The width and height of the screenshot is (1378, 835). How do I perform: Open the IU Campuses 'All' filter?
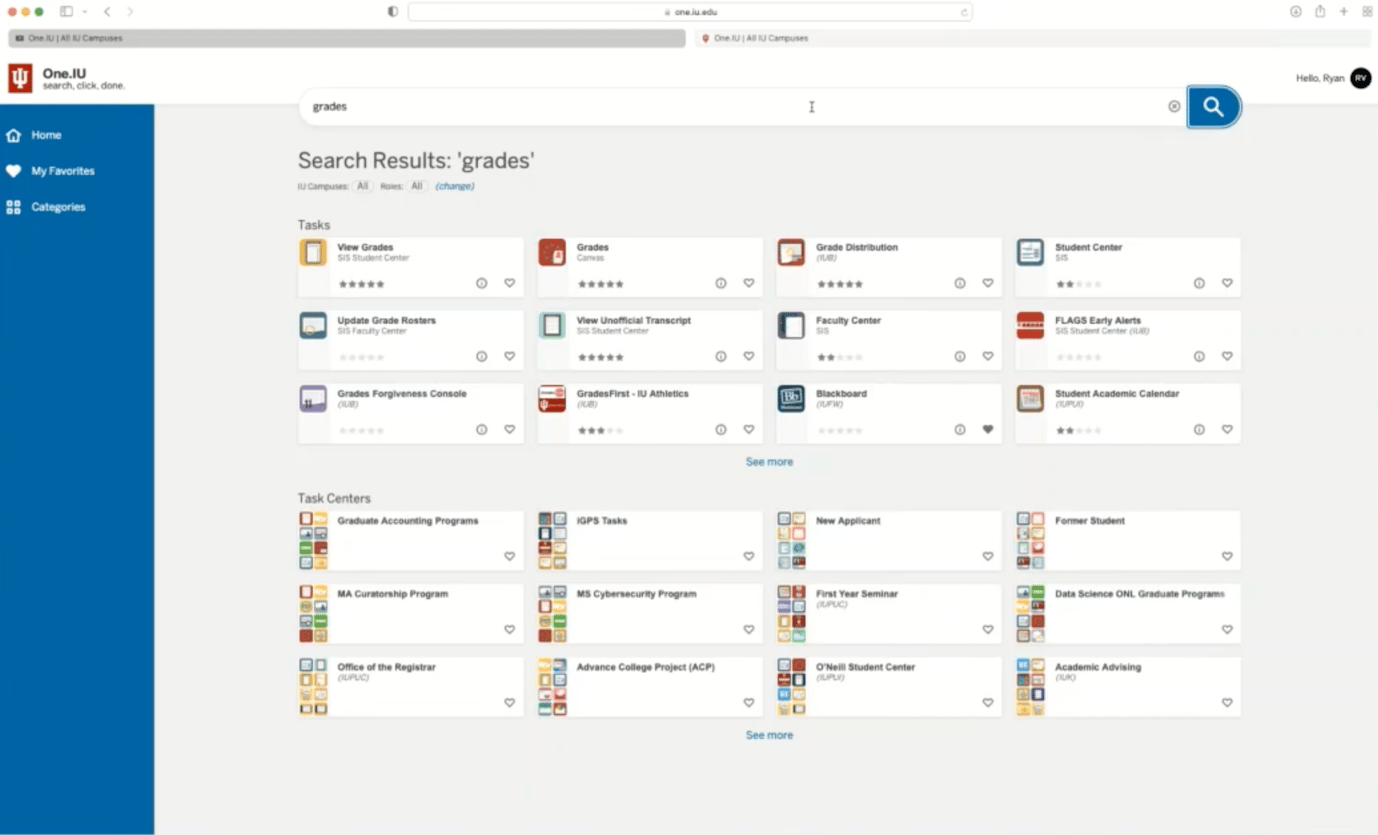[x=362, y=186]
